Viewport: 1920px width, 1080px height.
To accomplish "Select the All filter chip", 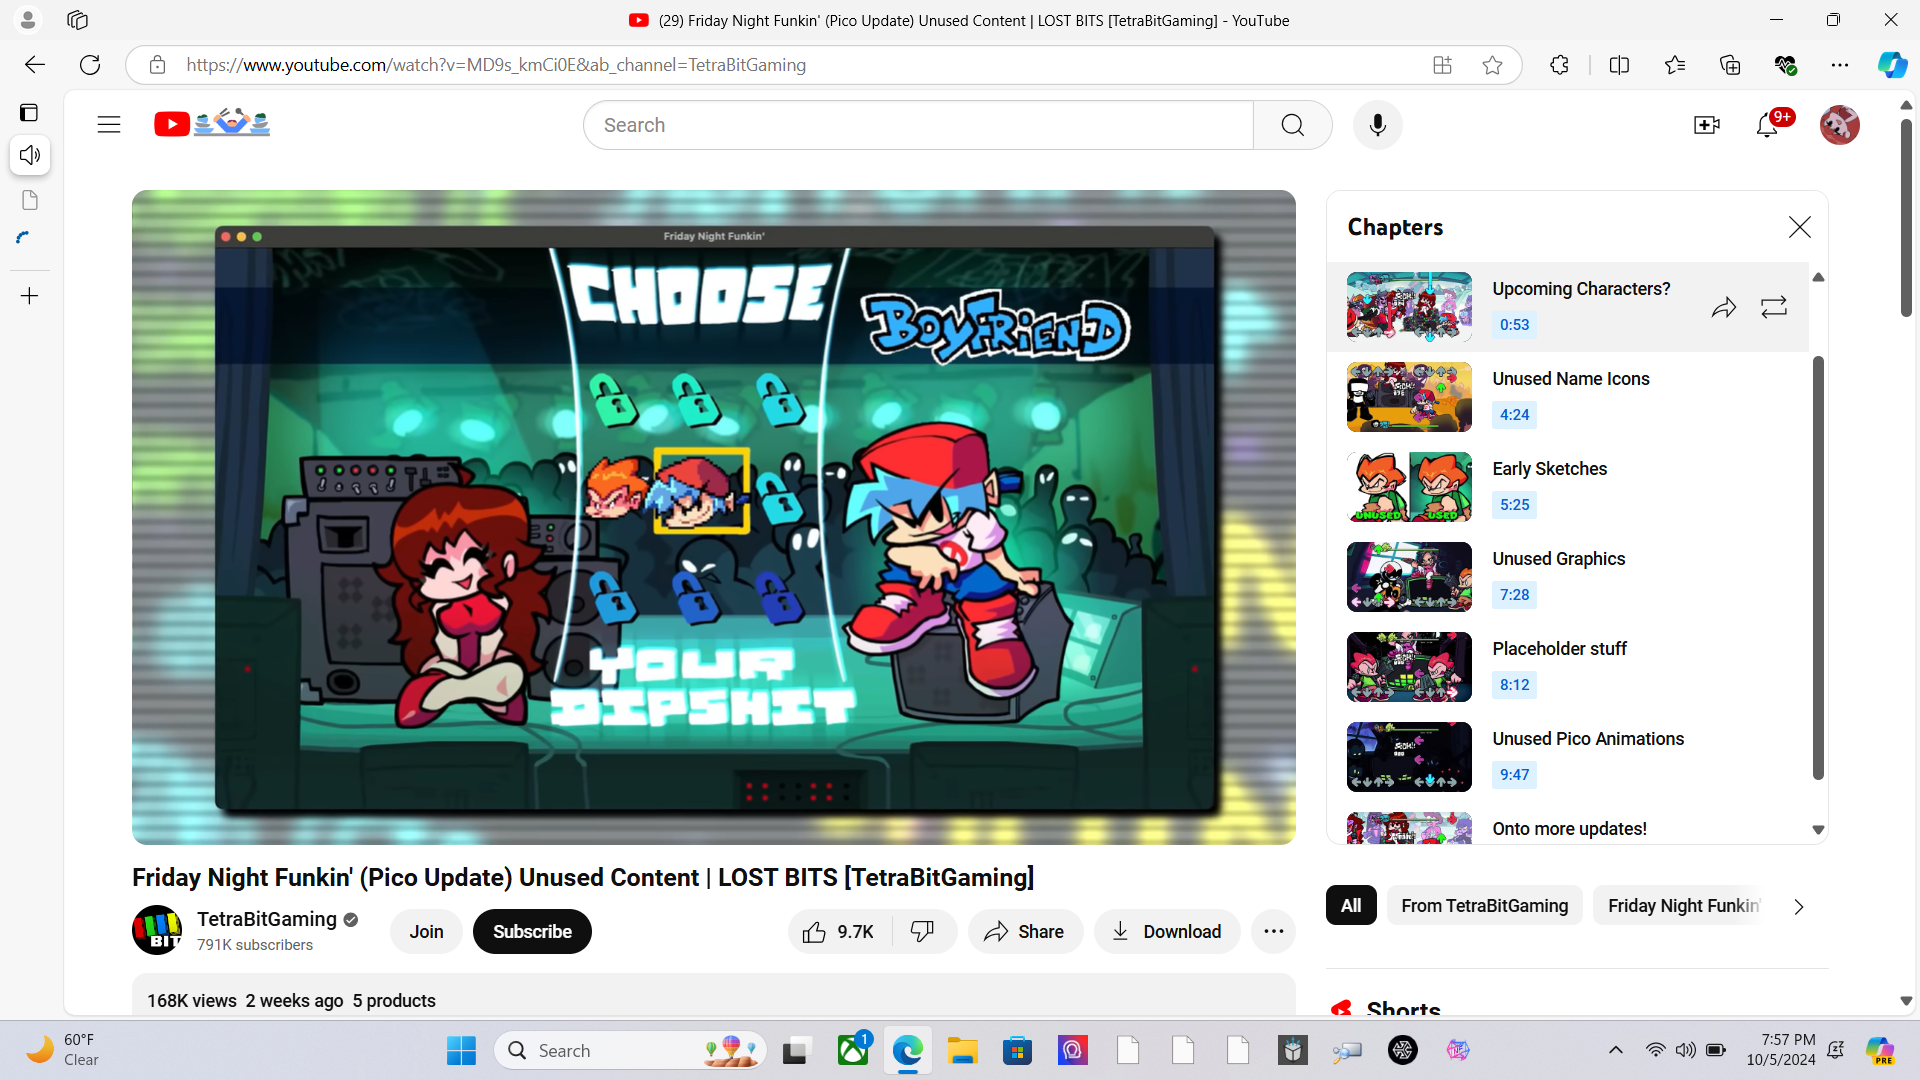I will pyautogui.click(x=1350, y=905).
